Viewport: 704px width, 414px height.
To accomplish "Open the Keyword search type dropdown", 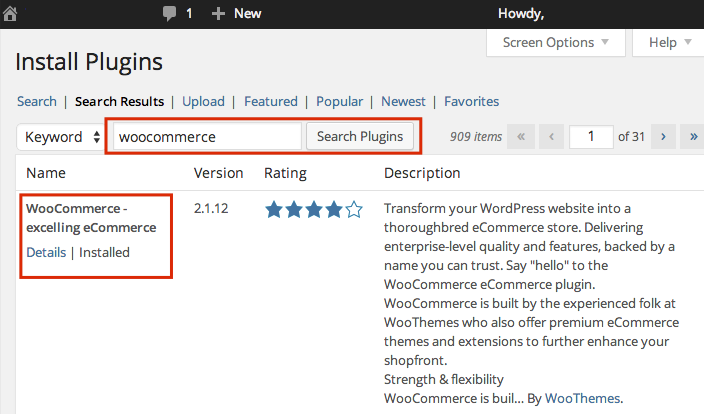I will pyautogui.click(x=61, y=137).
